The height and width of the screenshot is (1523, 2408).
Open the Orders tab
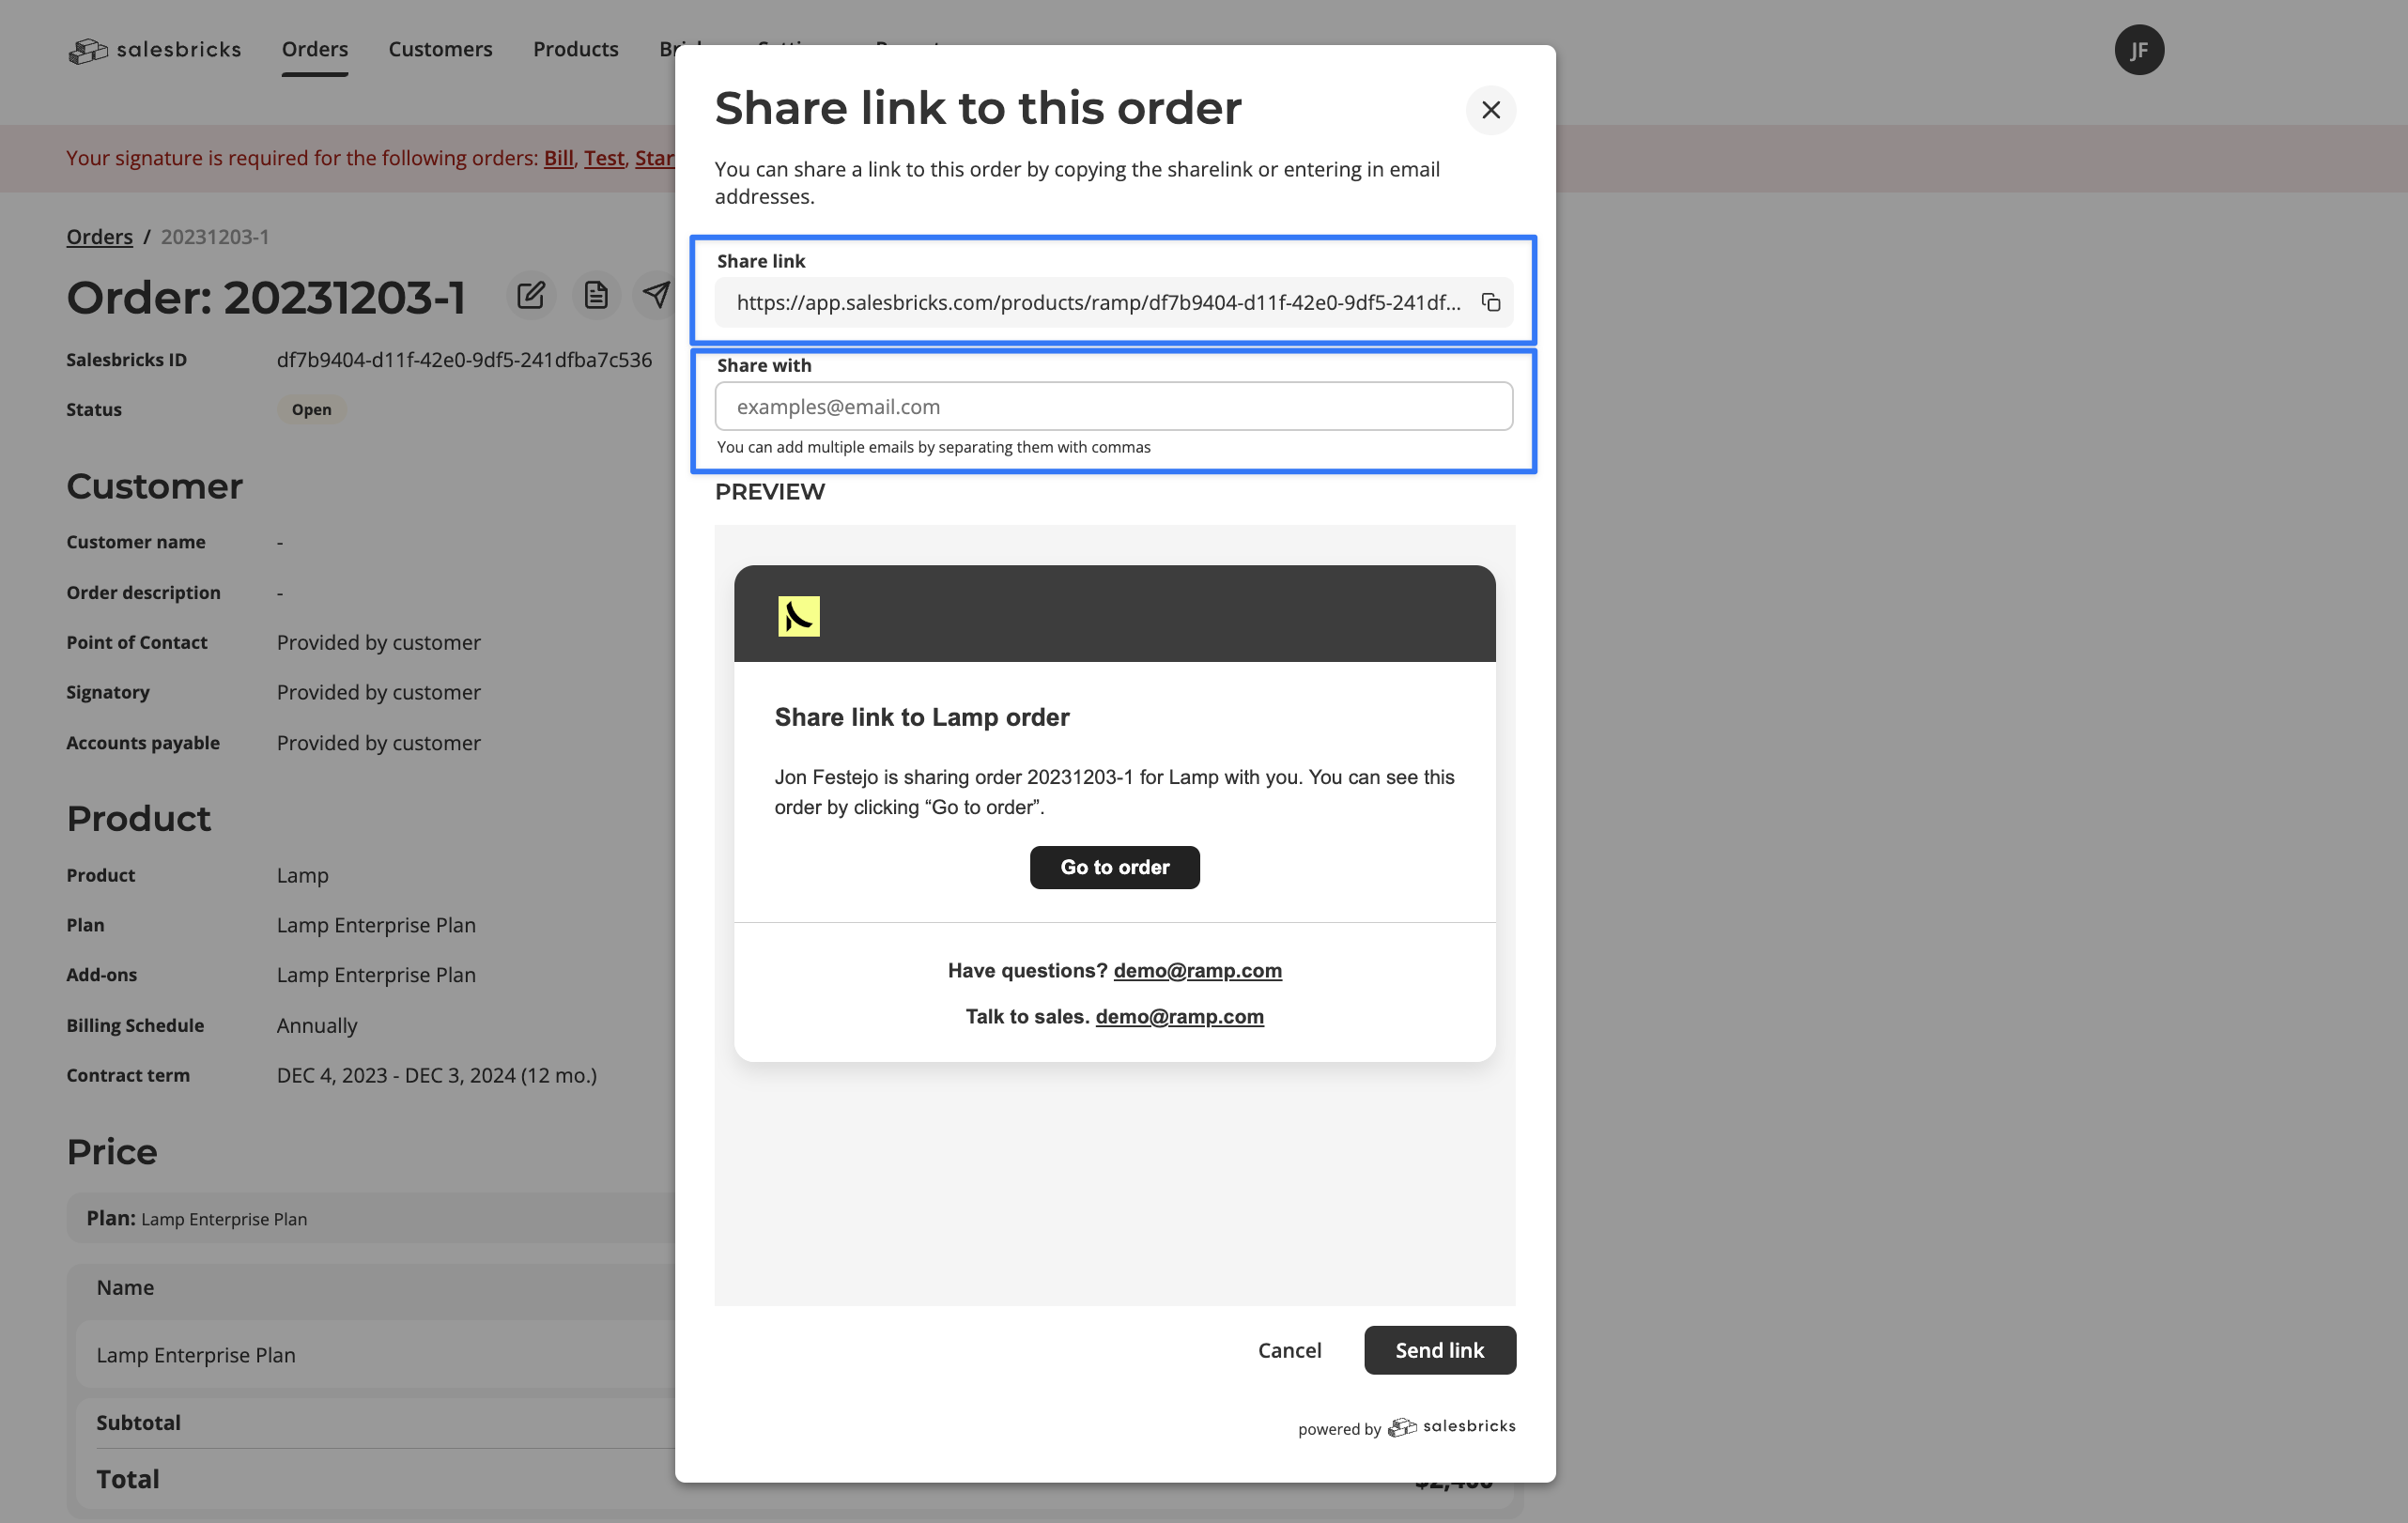[314, 49]
